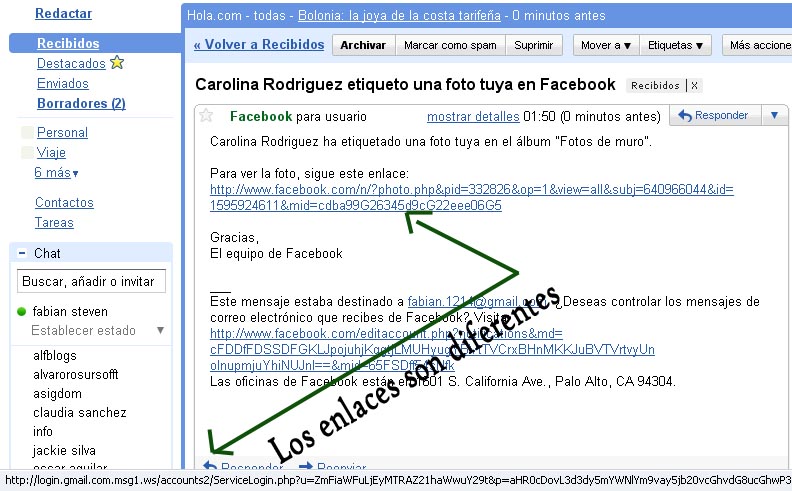Click the Archivar button
The image size is (792, 491).
(363, 45)
